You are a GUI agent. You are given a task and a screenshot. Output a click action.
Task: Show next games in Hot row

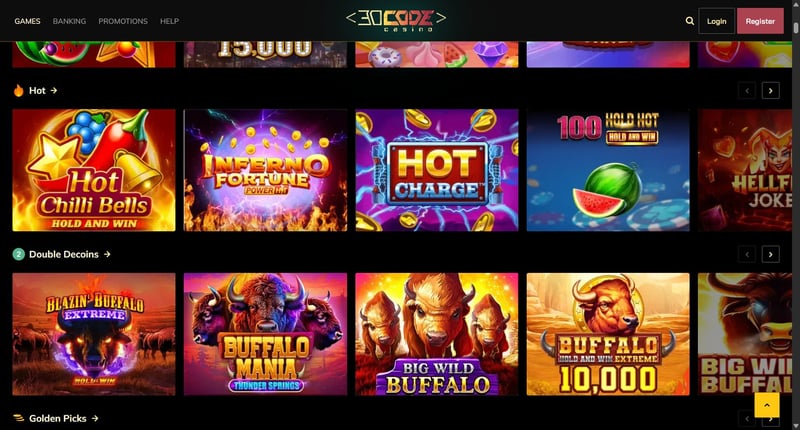click(770, 91)
